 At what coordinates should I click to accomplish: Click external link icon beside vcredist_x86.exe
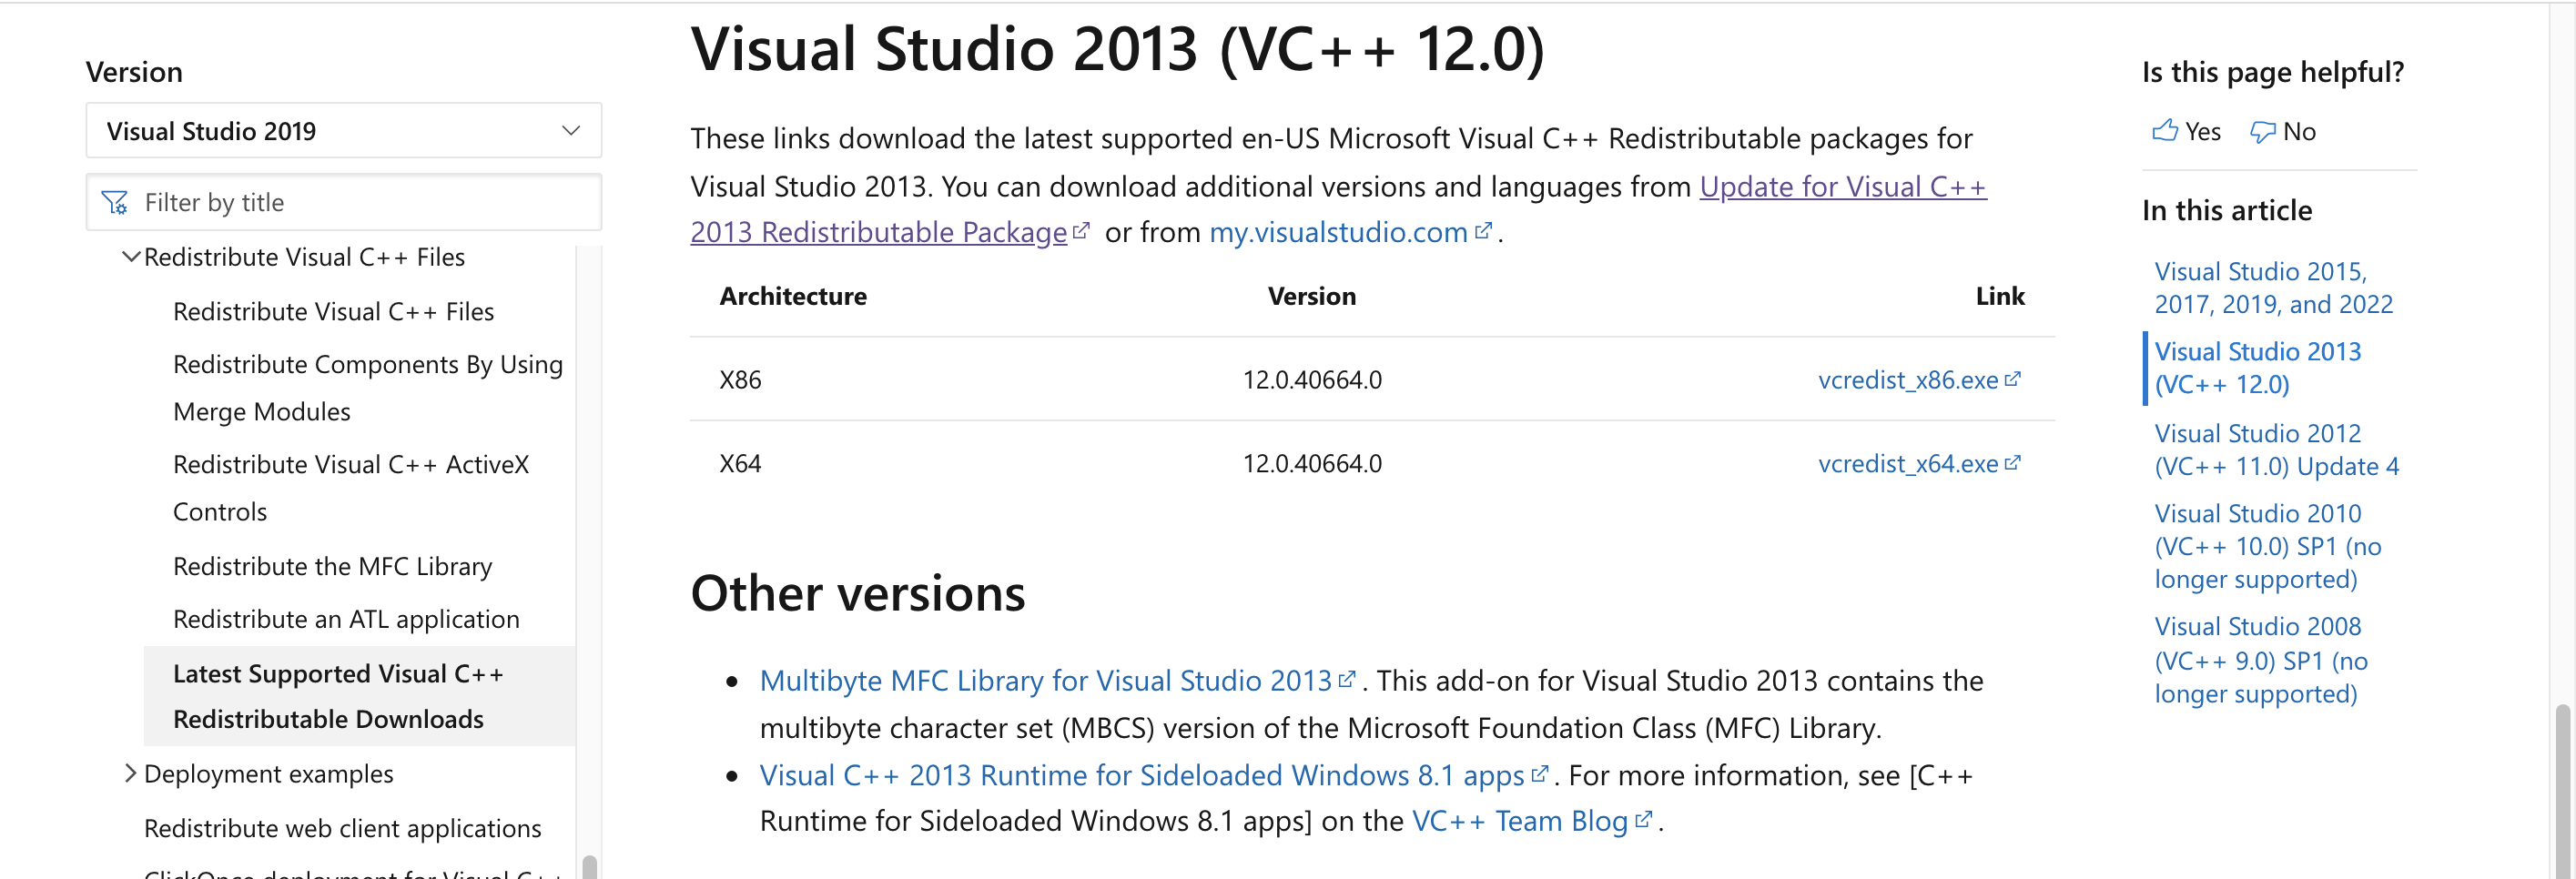coord(2013,379)
